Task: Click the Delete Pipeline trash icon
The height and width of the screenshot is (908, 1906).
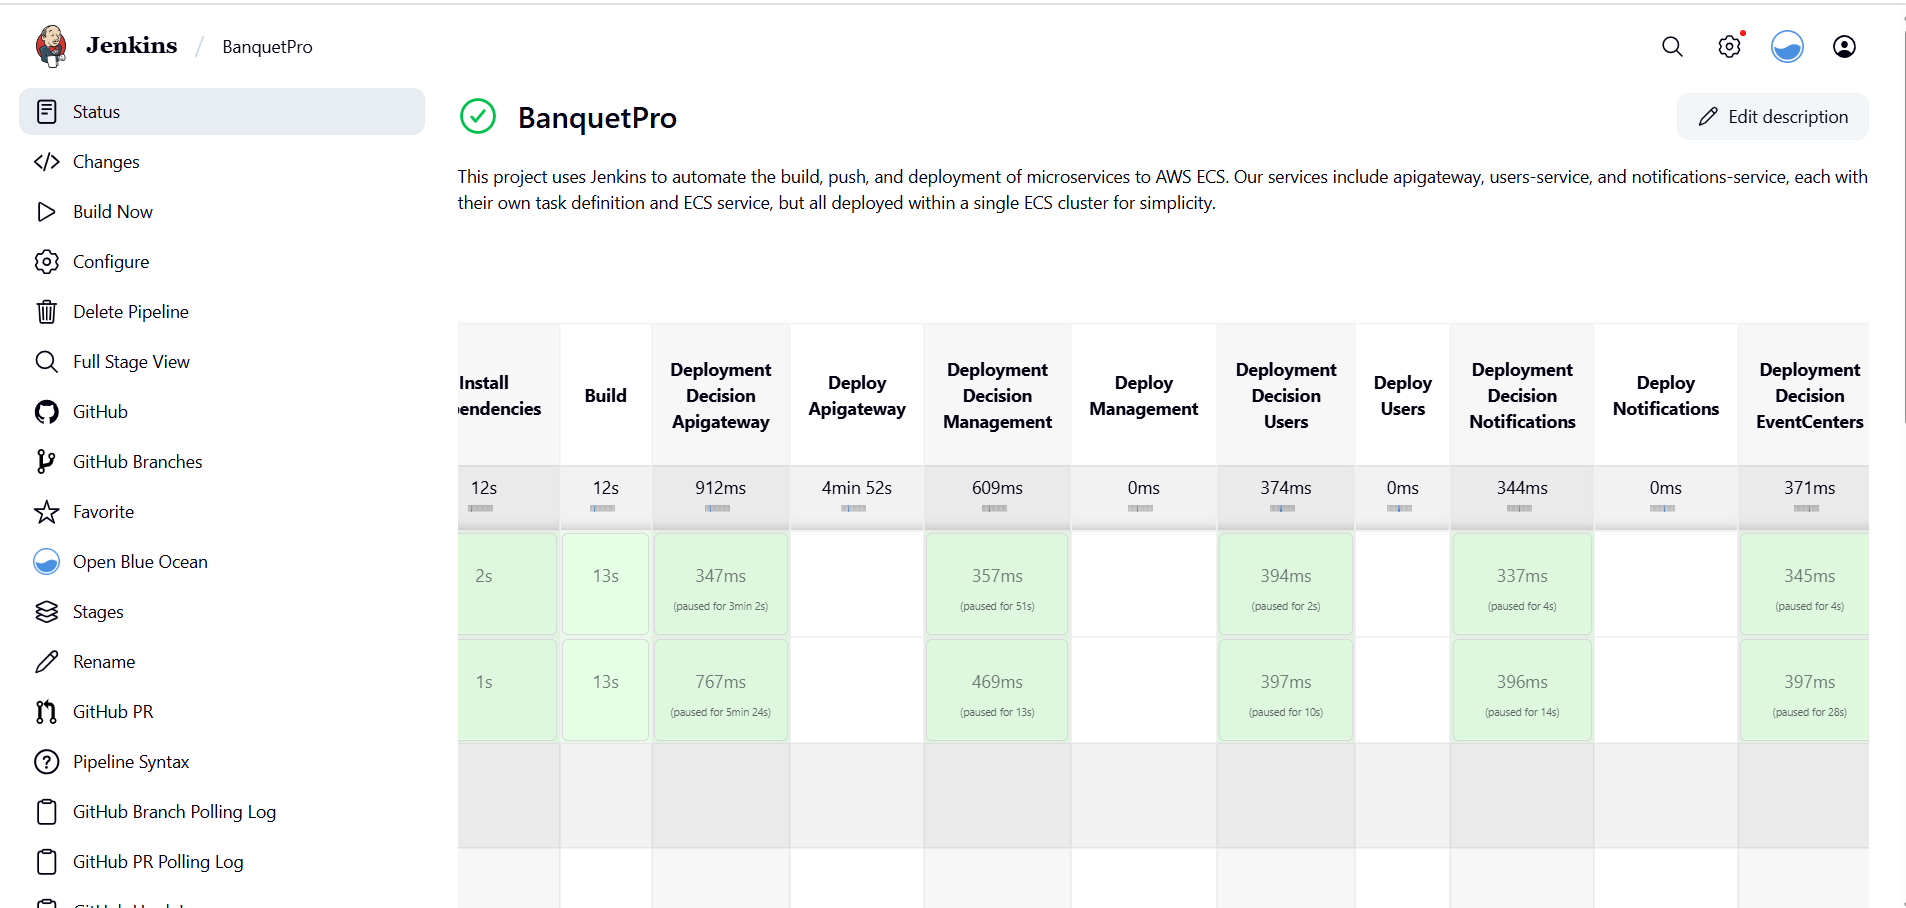Action: coord(46,312)
